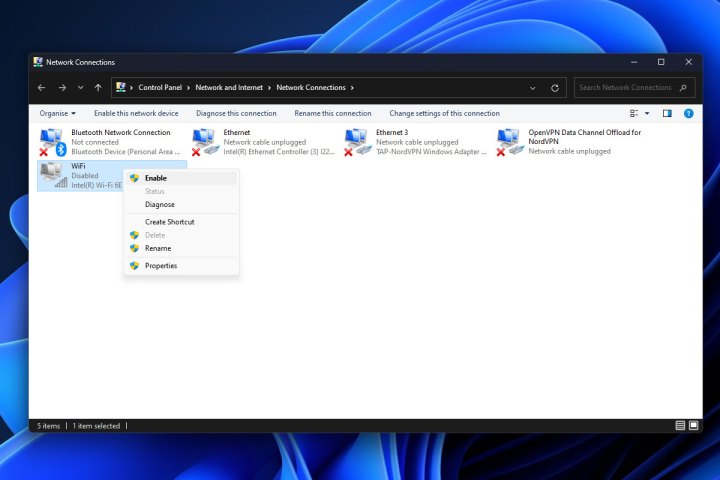Click the Ethernet 3 connection name

point(392,132)
